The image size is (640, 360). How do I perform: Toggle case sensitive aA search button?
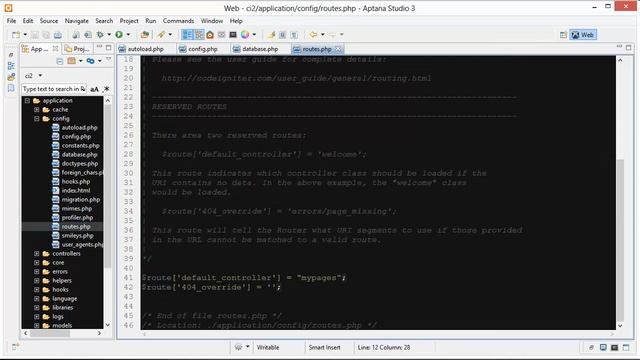tap(94, 89)
